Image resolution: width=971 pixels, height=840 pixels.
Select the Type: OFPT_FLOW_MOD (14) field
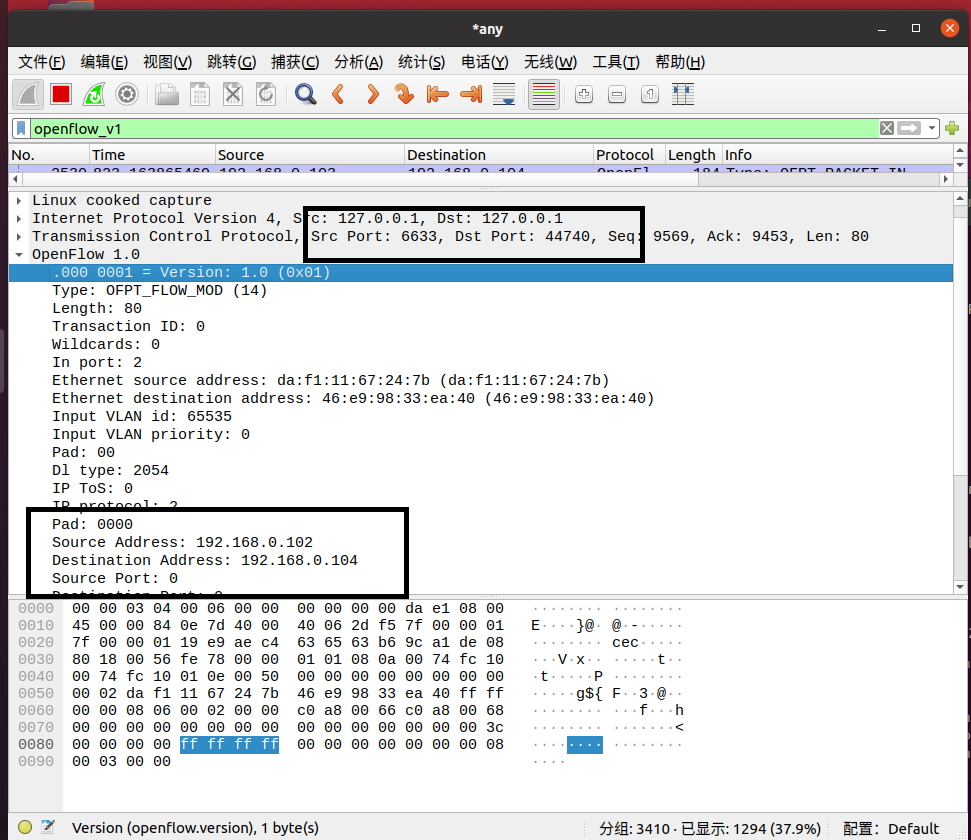point(159,291)
